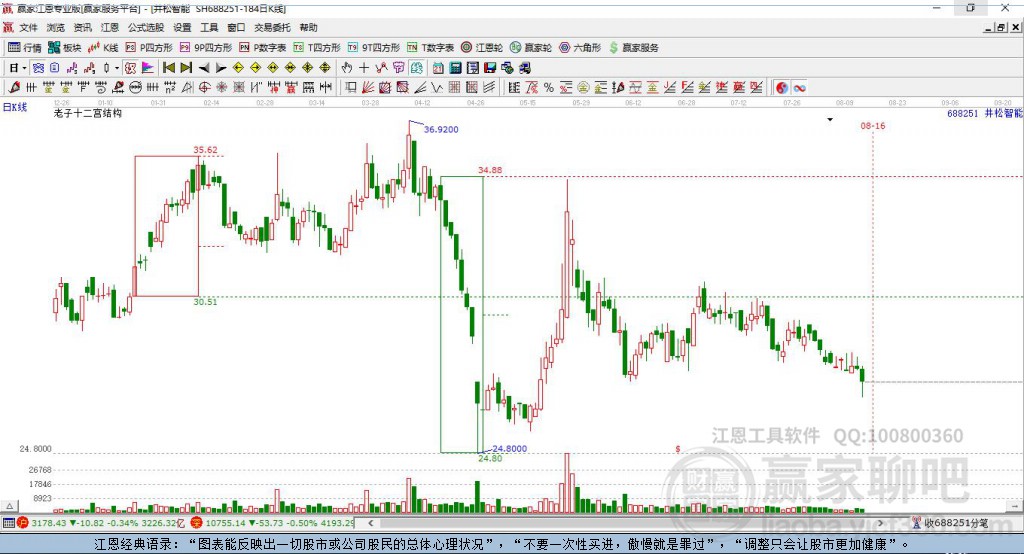Click the up-triangle button beside volume panel
The image size is (1024, 554).
click(x=9, y=506)
